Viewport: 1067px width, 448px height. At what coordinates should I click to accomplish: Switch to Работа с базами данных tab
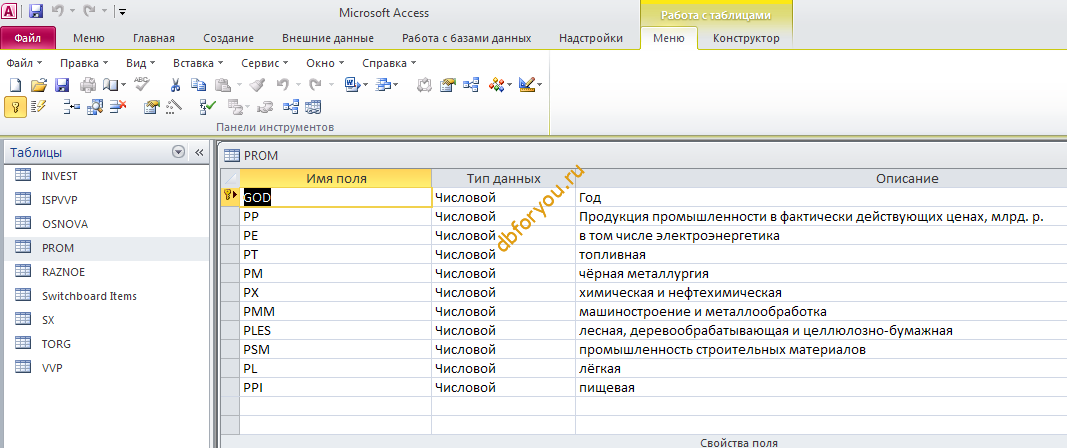[466, 38]
